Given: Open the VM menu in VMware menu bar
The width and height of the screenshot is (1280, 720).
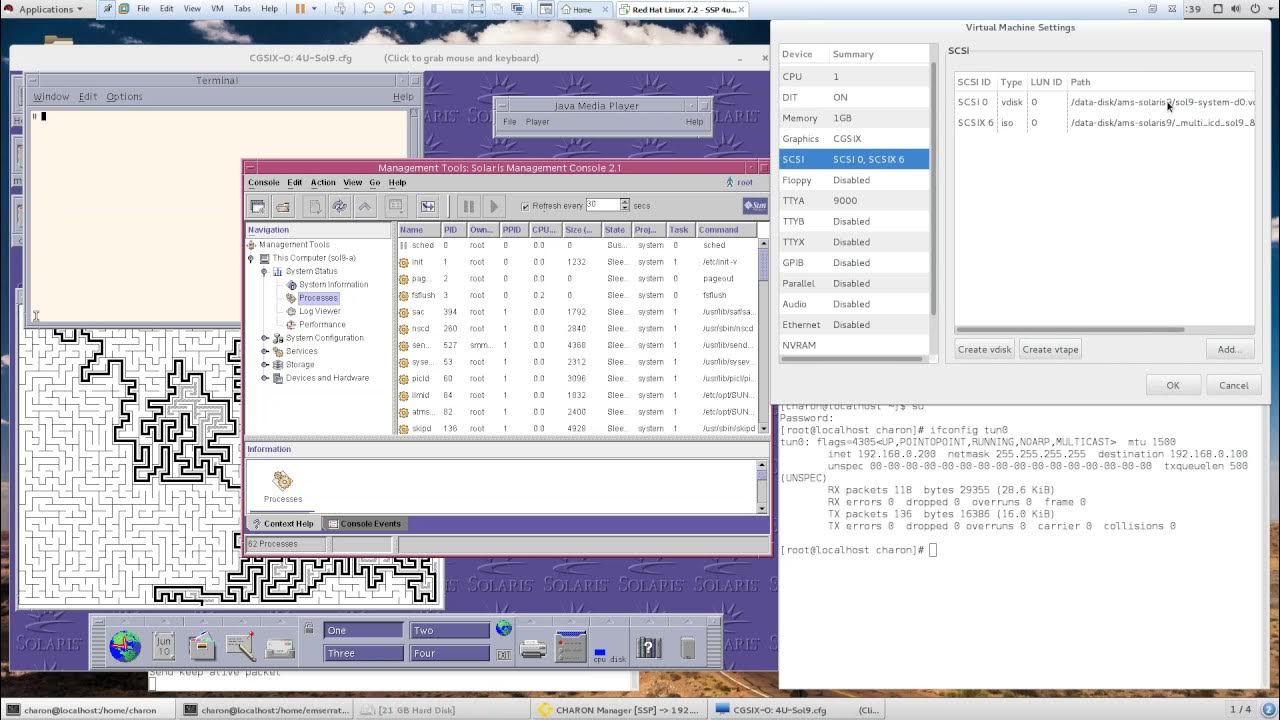Looking at the screenshot, I should [217, 9].
